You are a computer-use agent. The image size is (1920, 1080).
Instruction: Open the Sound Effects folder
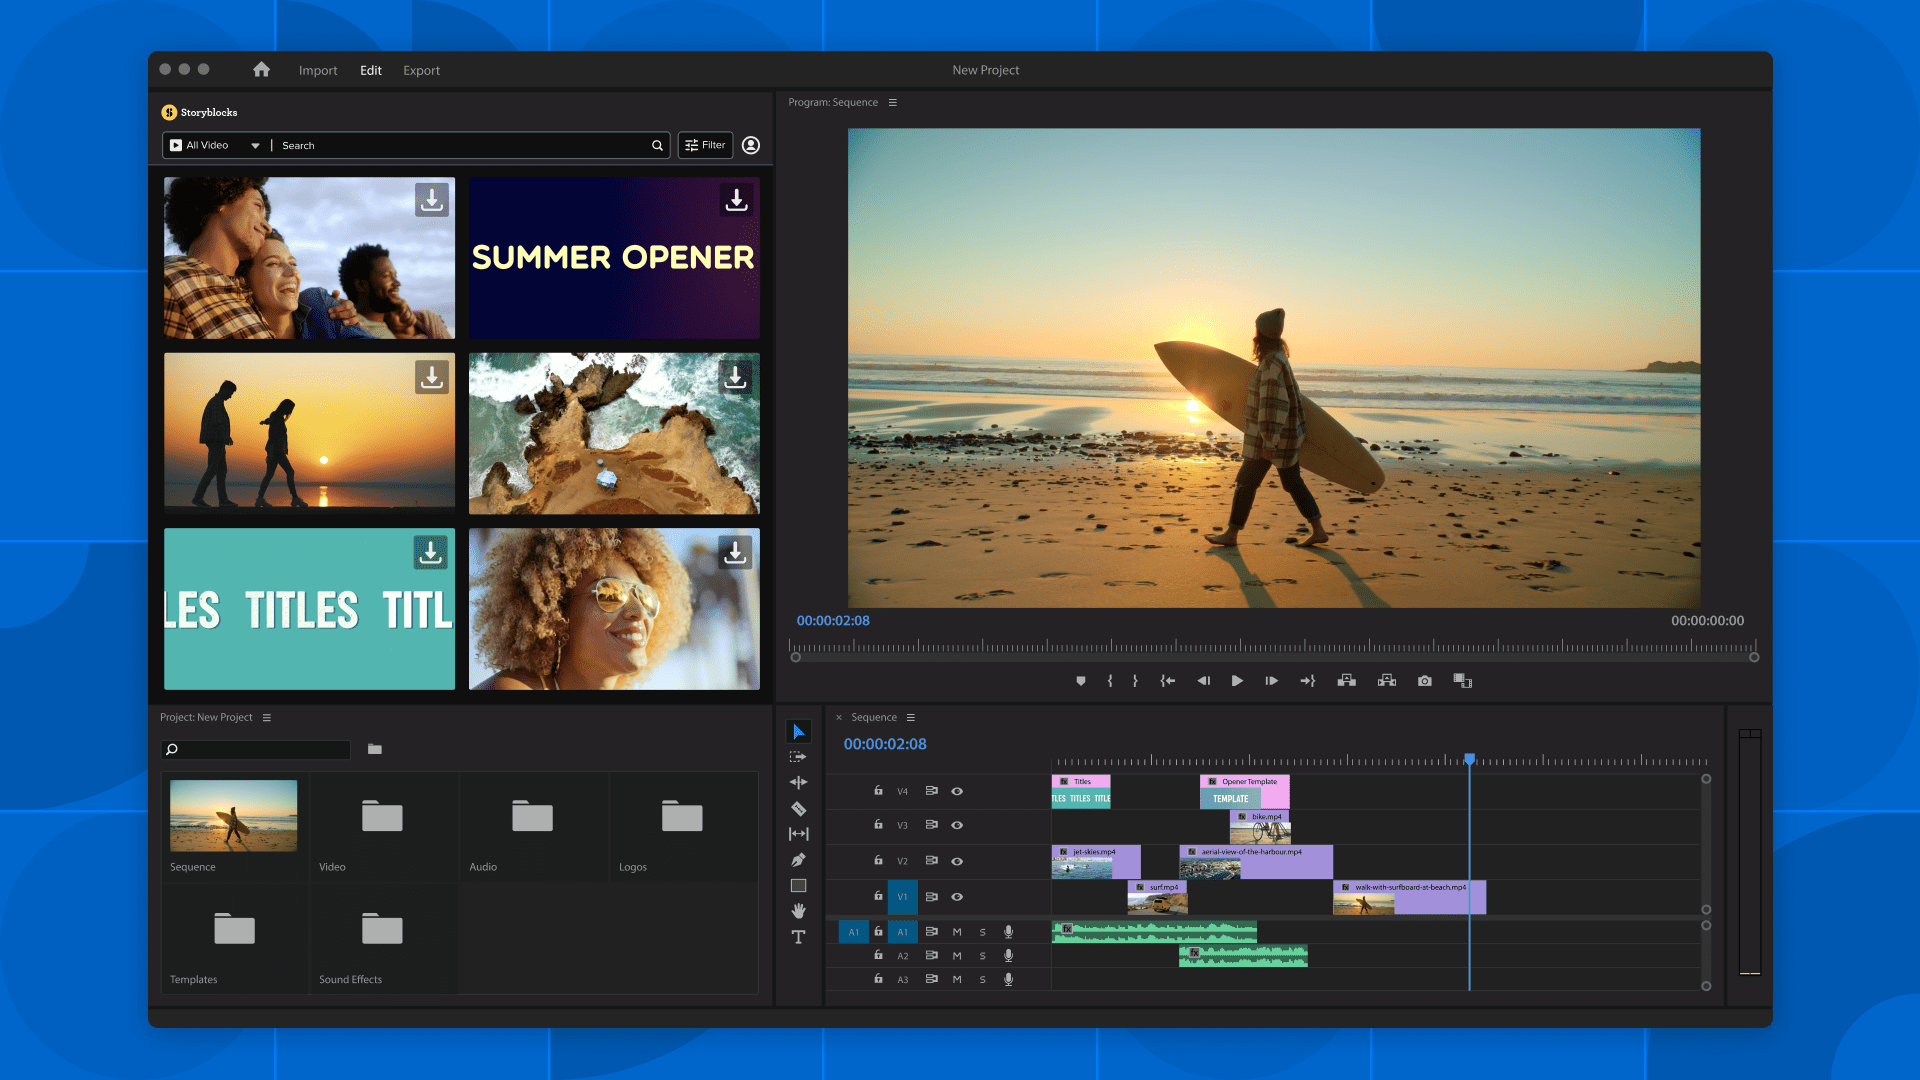[x=382, y=930]
